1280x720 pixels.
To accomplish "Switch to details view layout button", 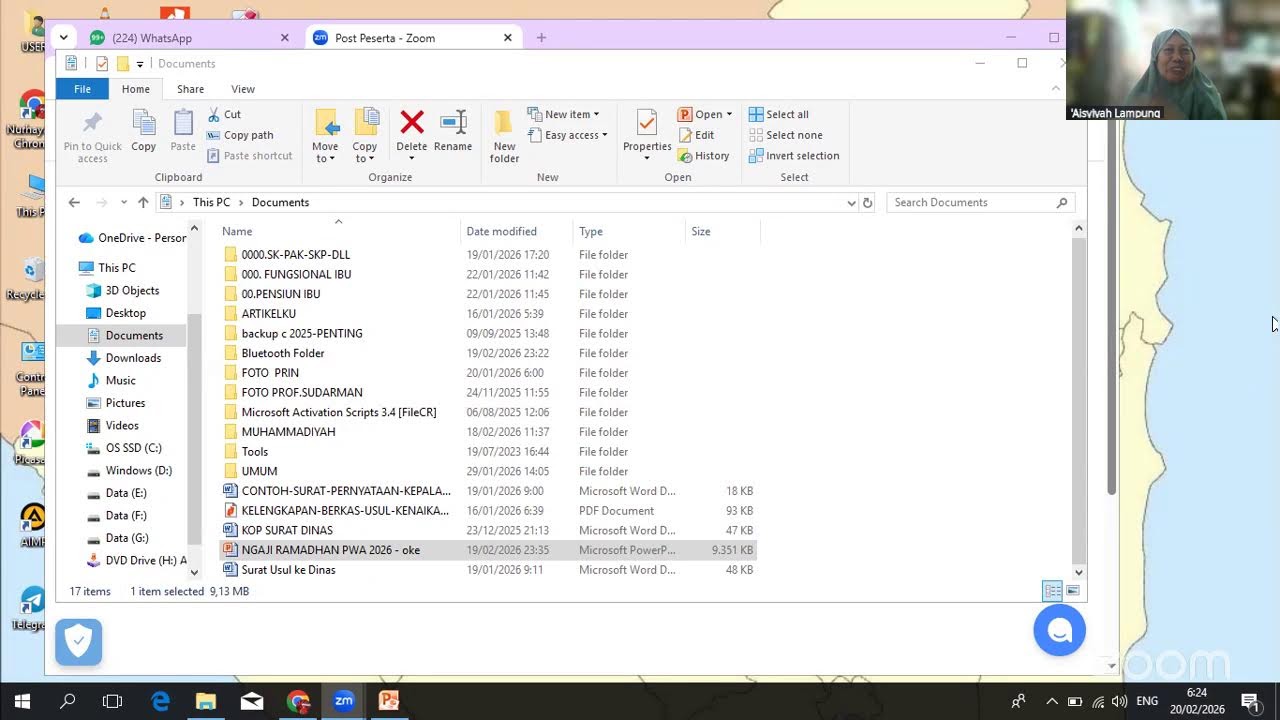I will click(x=1053, y=591).
